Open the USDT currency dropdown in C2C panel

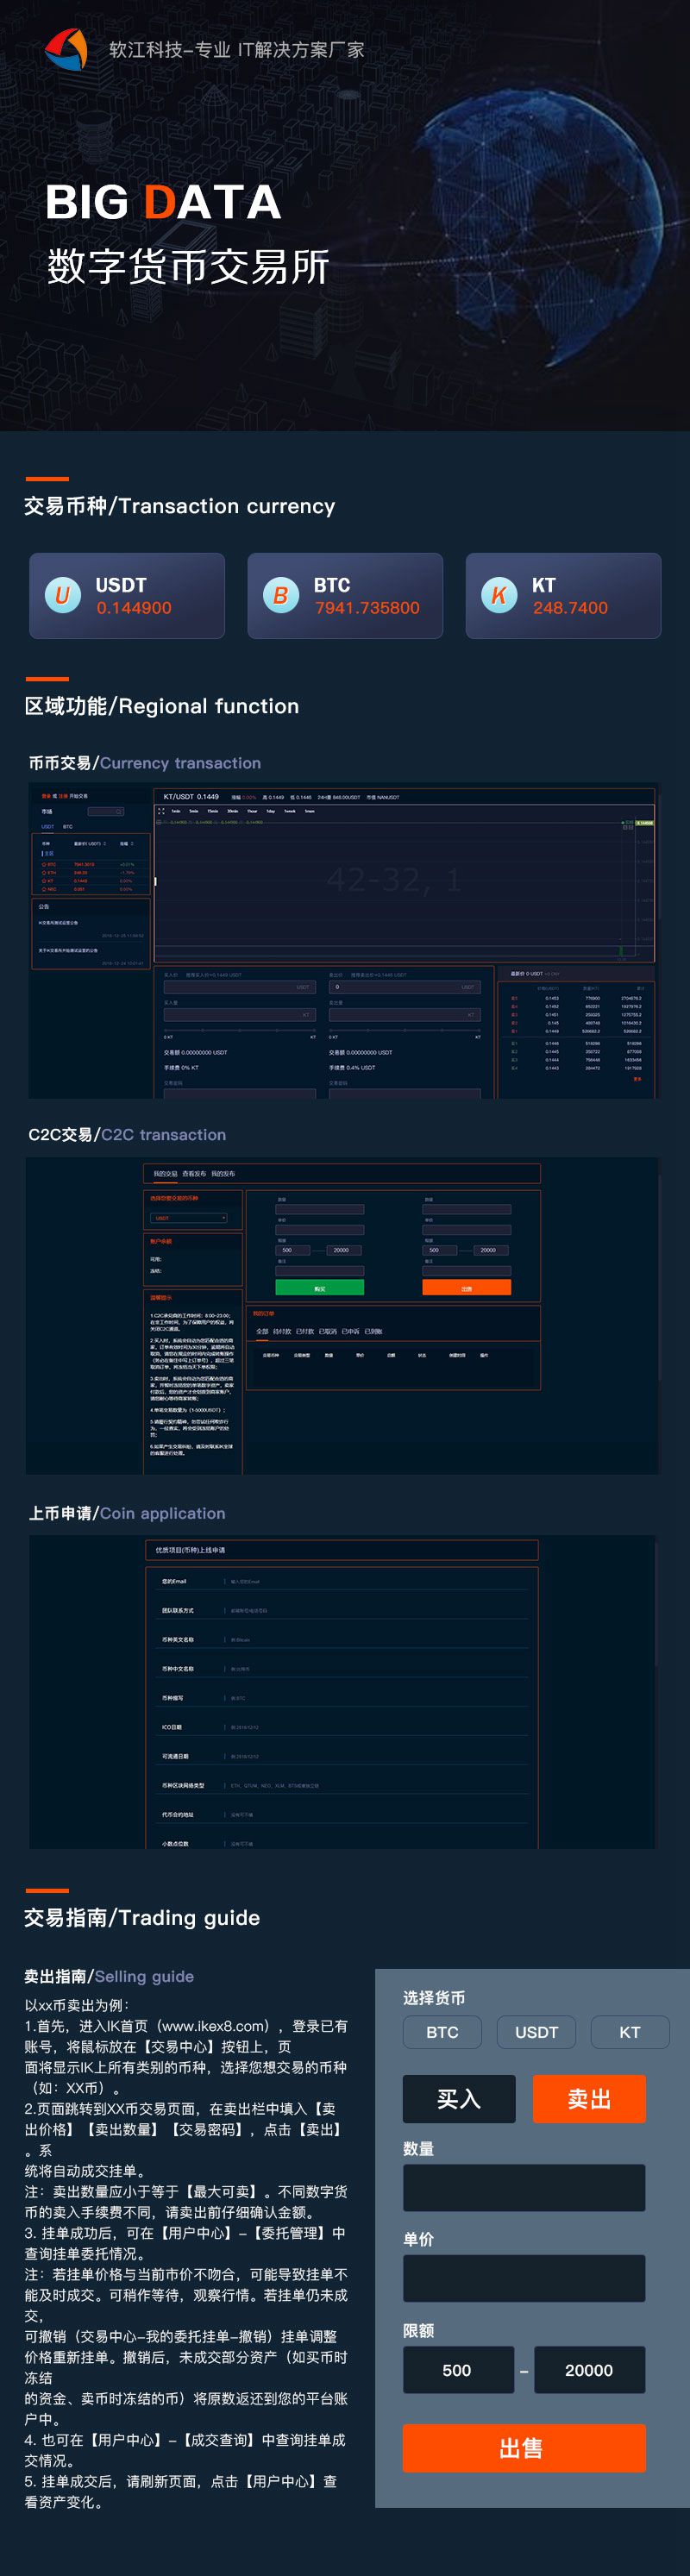click(x=189, y=1218)
